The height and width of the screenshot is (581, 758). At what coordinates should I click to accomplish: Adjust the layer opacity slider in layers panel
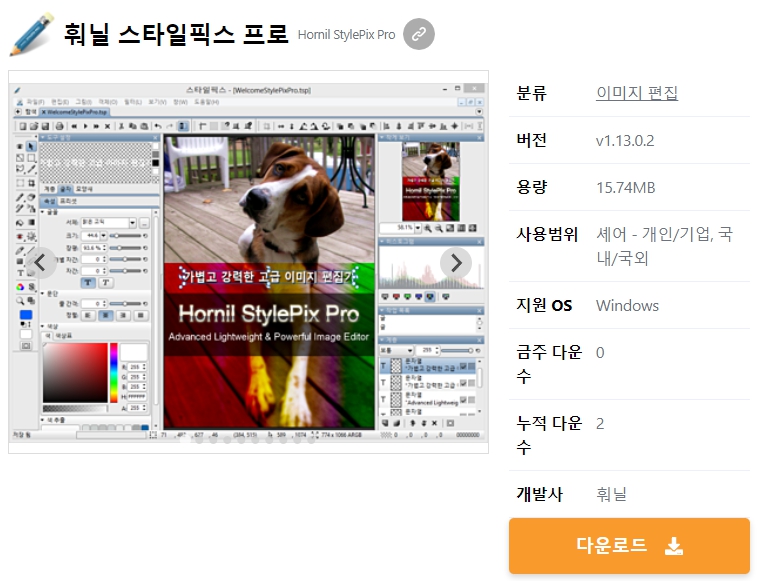[457, 350]
